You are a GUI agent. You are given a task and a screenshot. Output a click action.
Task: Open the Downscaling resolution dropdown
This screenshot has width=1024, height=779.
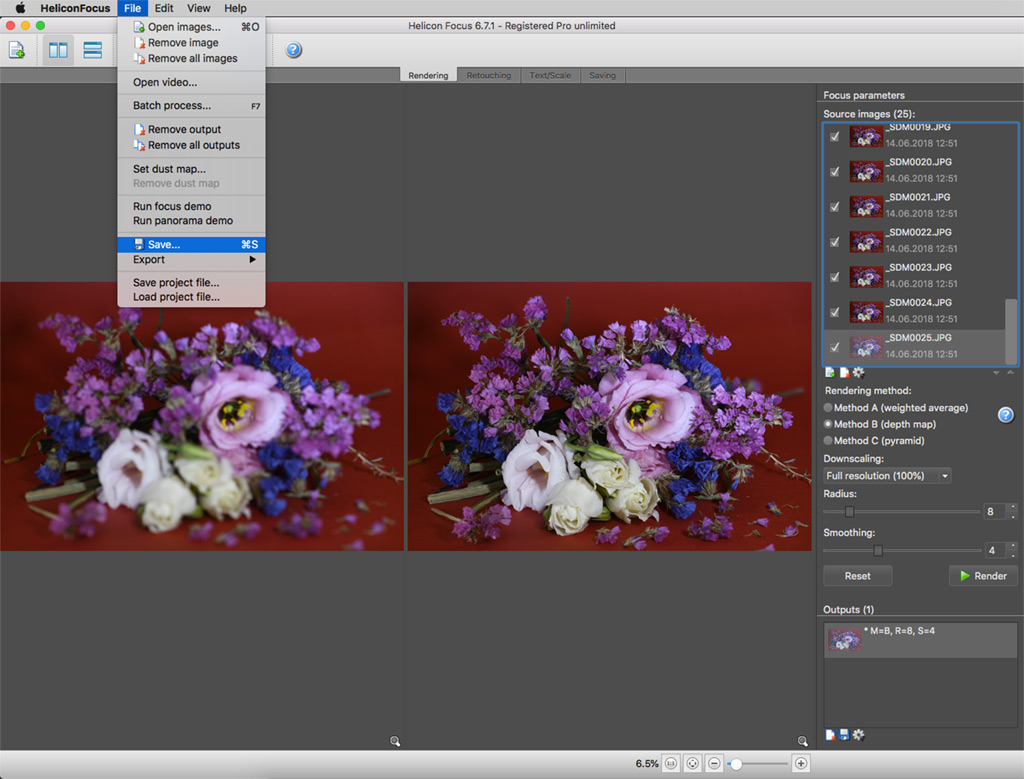(x=887, y=476)
